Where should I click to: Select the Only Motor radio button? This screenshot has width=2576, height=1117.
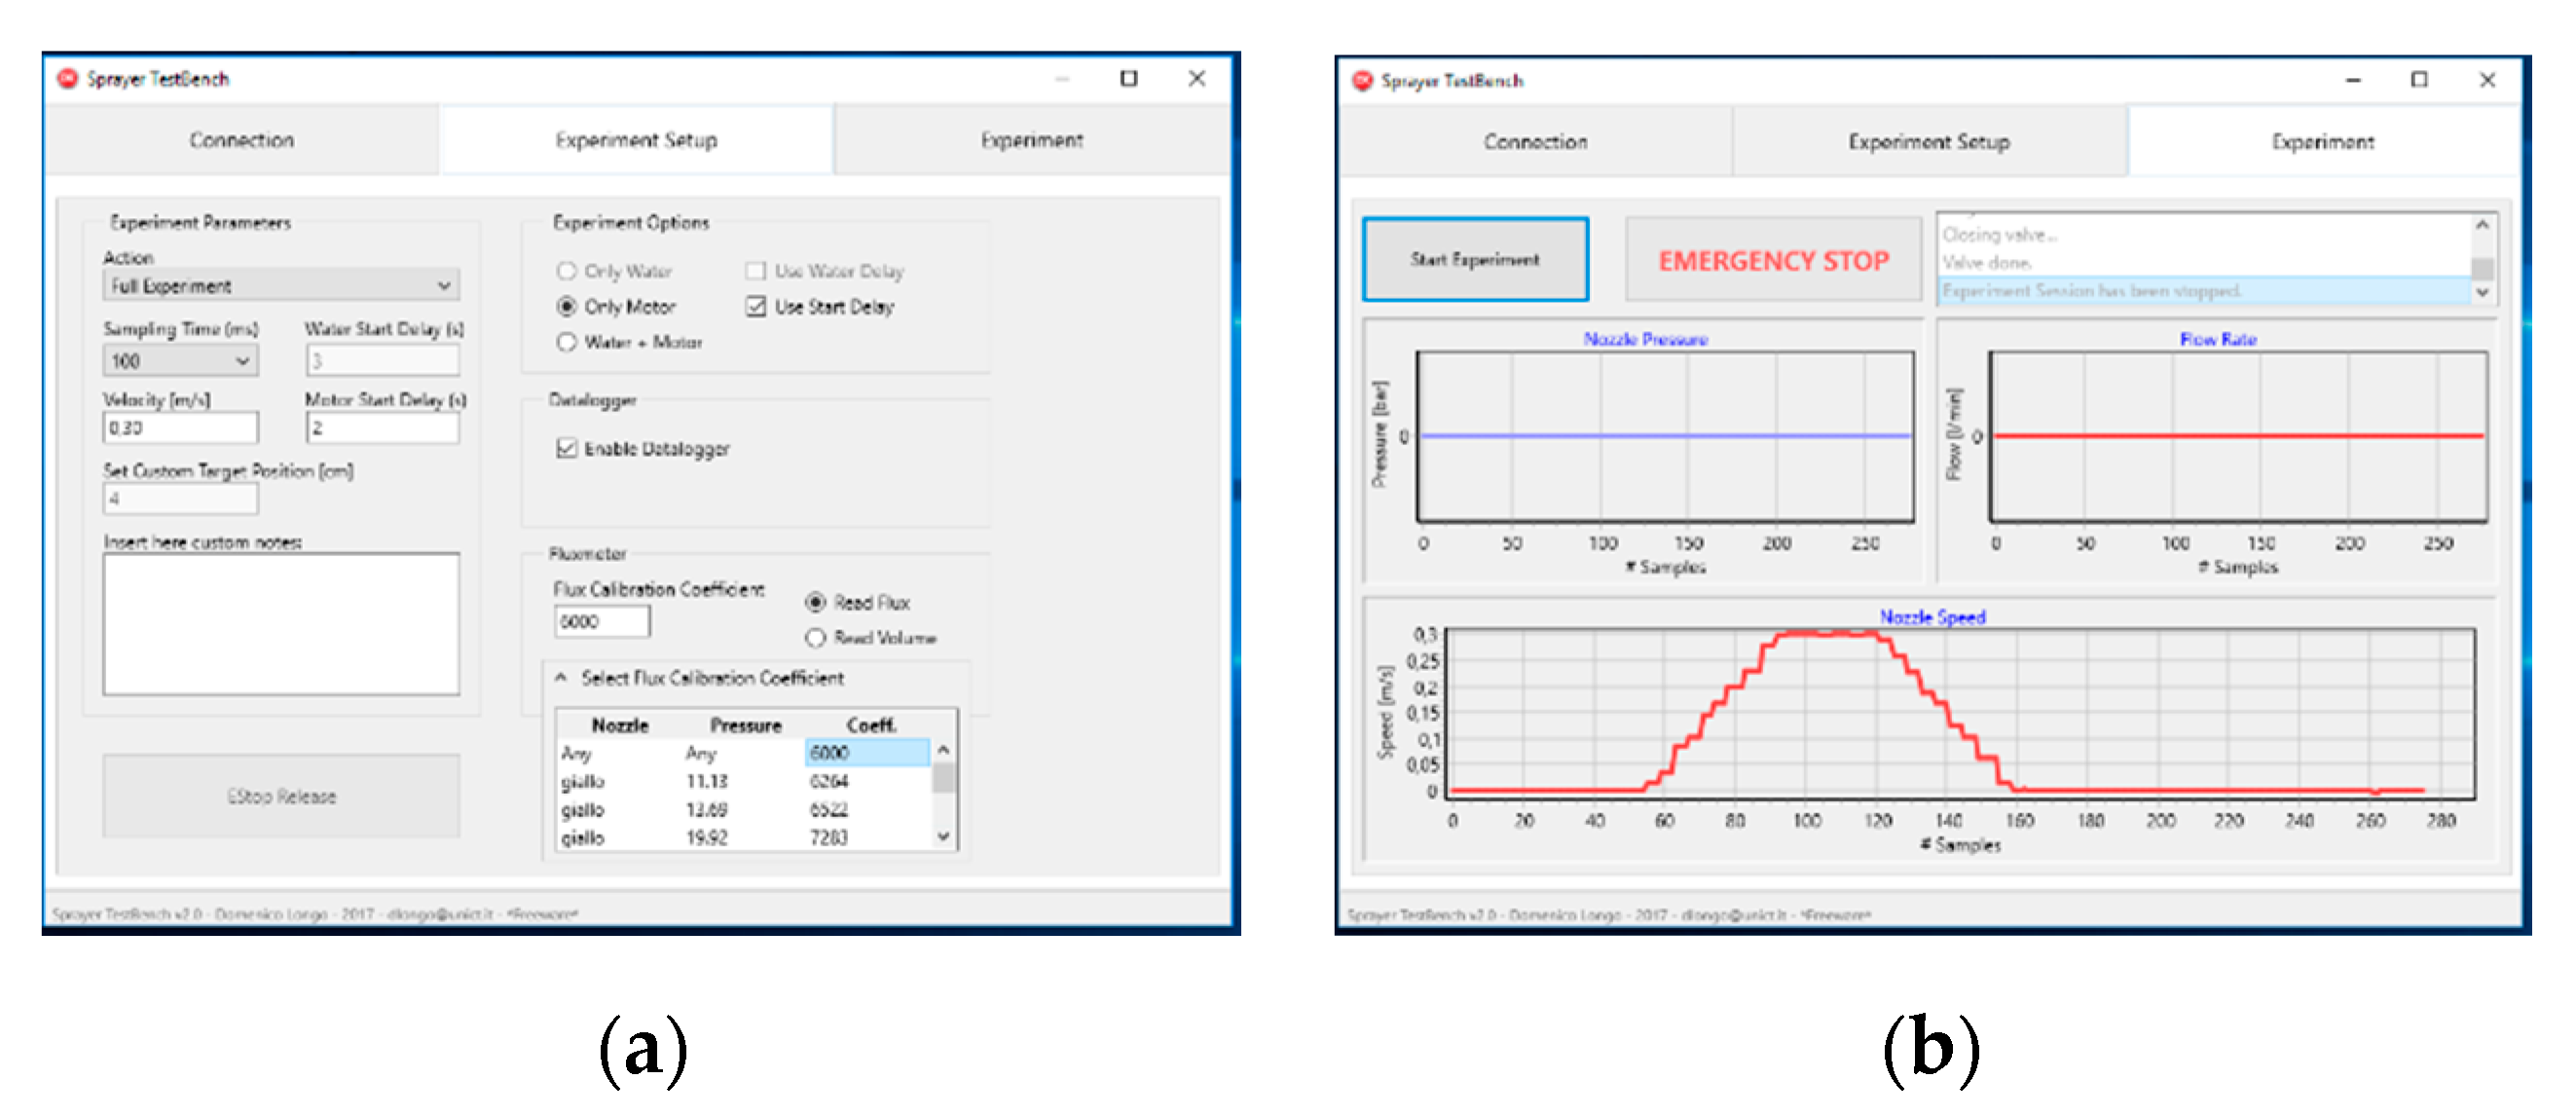(567, 307)
